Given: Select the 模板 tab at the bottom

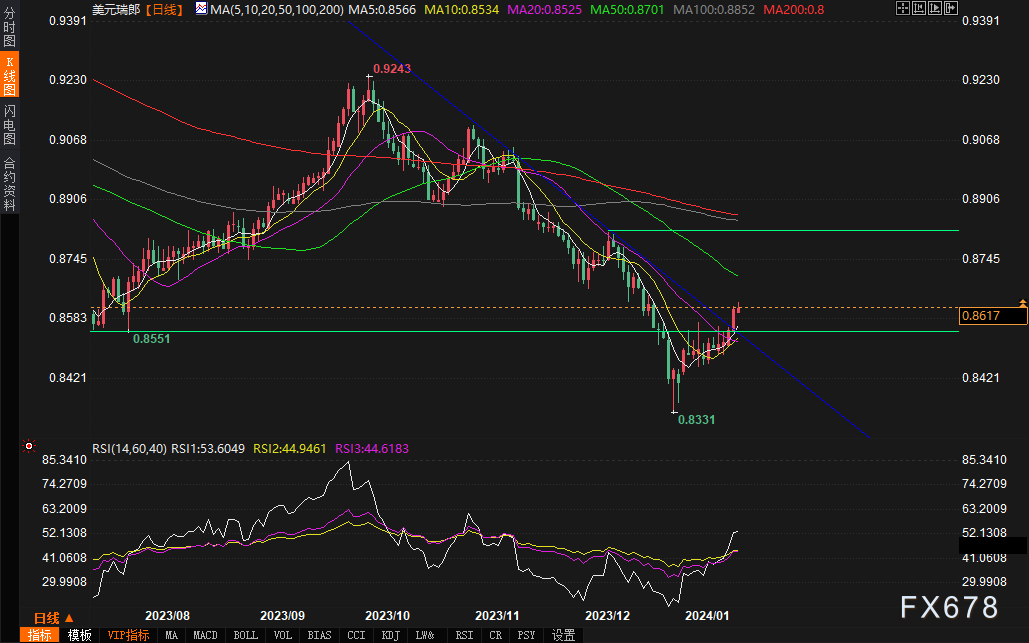Looking at the screenshot, I should click(79, 635).
